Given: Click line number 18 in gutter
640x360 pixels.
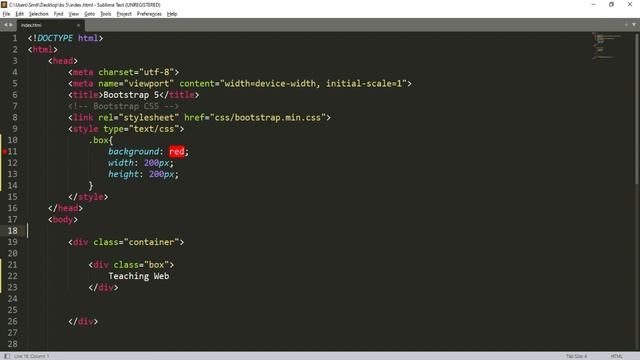Looking at the screenshot, I should (13, 231).
